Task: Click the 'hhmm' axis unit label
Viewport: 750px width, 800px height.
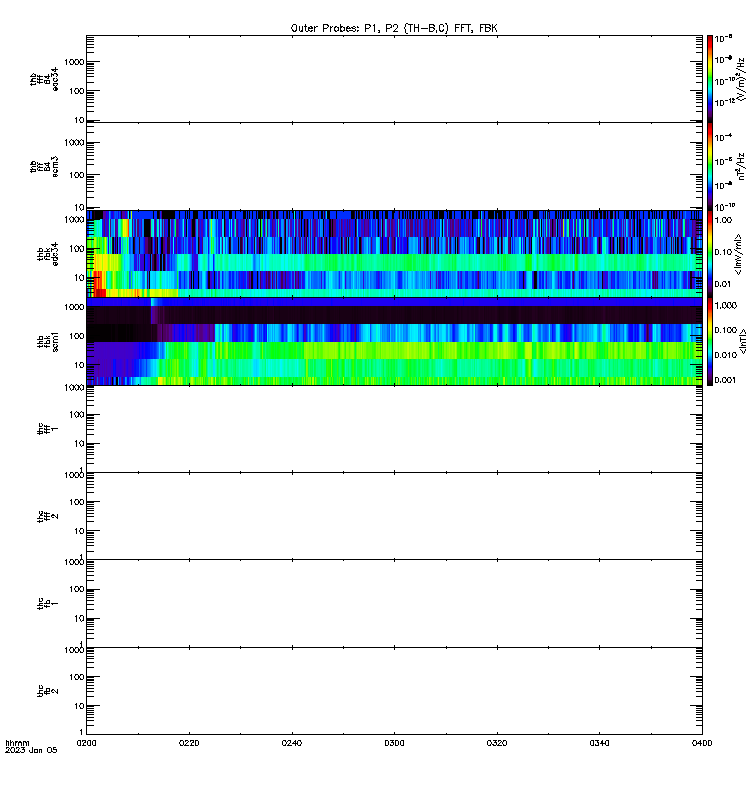Action: [17, 743]
